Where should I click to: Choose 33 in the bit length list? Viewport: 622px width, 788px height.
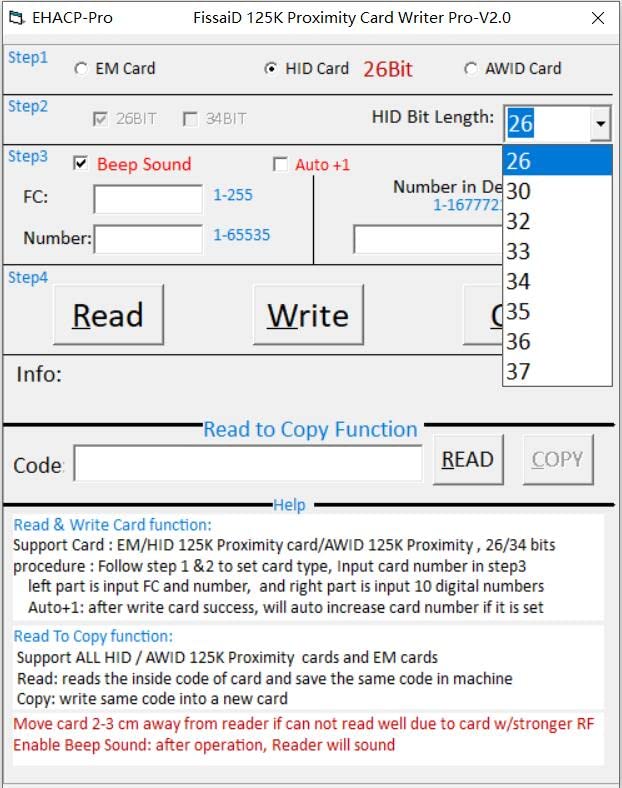point(557,251)
